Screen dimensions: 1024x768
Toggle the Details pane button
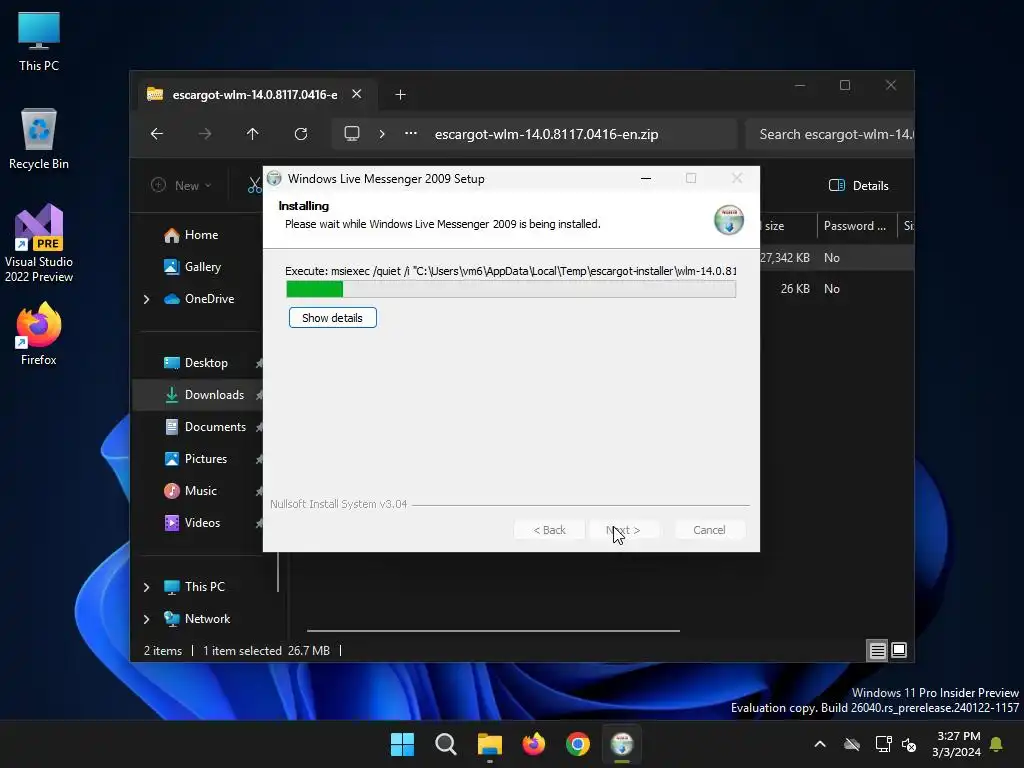tap(859, 185)
